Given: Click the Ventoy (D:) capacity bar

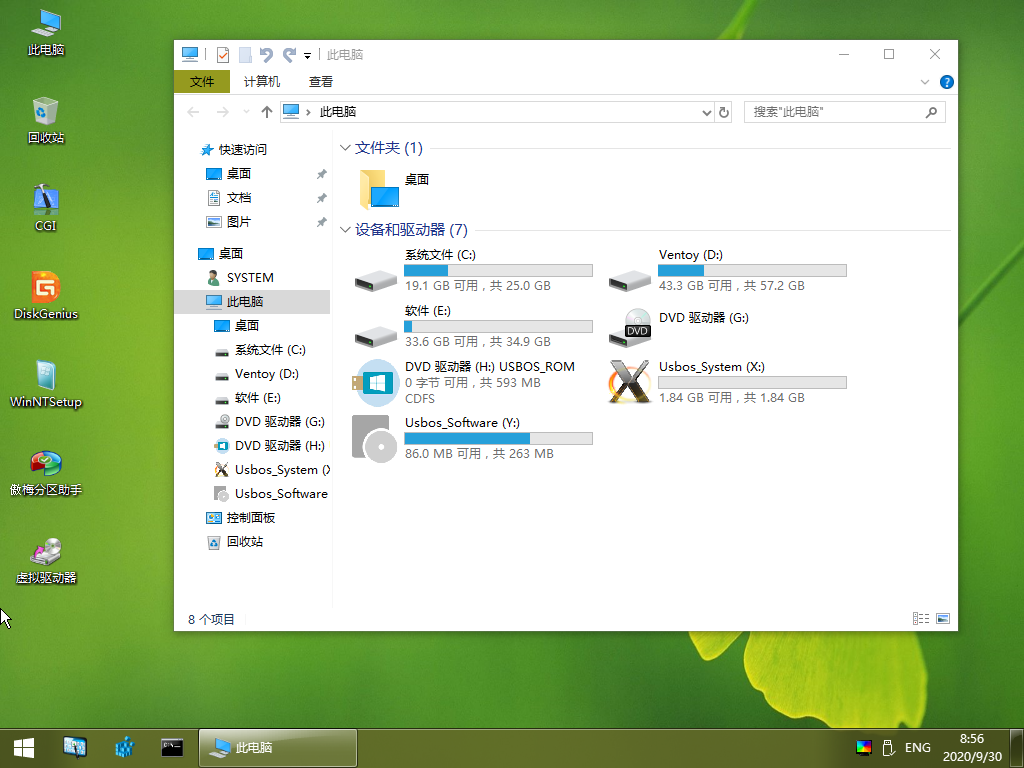Looking at the screenshot, I should pyautogui.click(x=752, y=271).
